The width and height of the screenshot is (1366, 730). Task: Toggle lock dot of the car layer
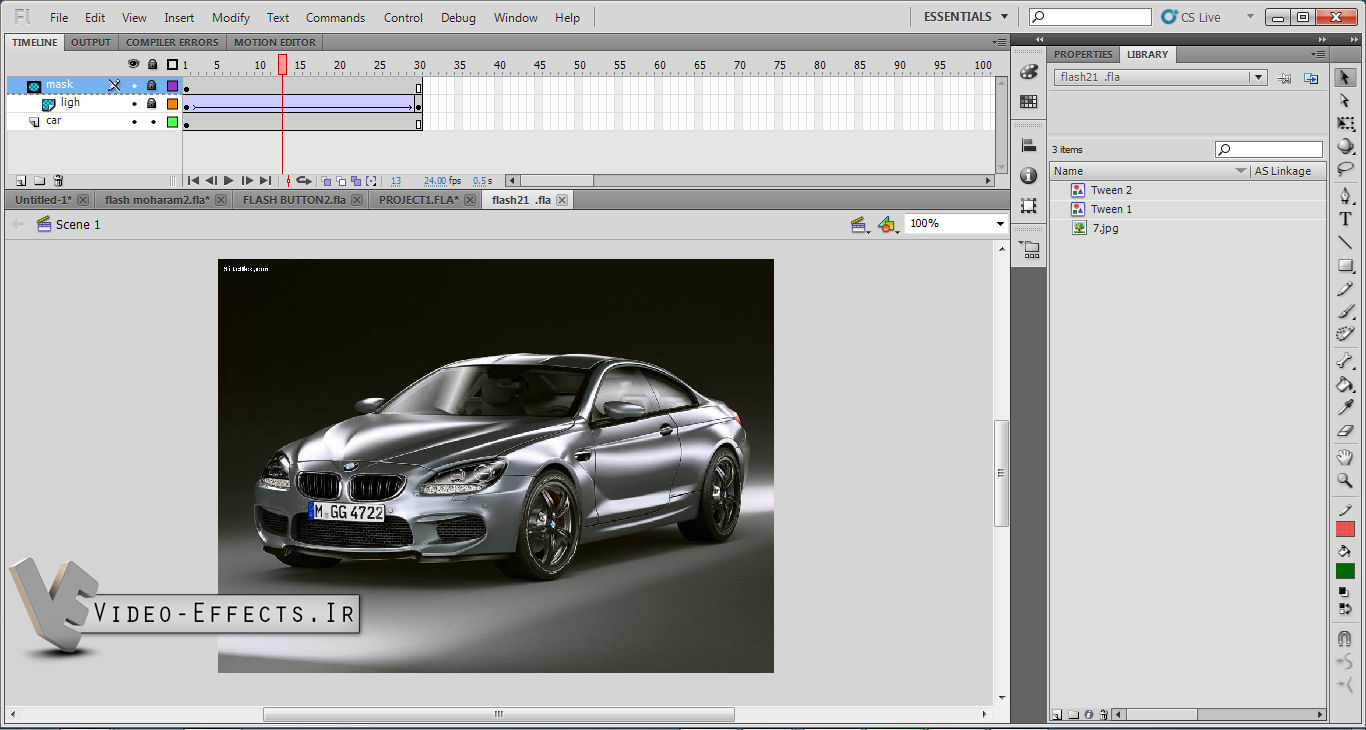click(x=153, y=122)
